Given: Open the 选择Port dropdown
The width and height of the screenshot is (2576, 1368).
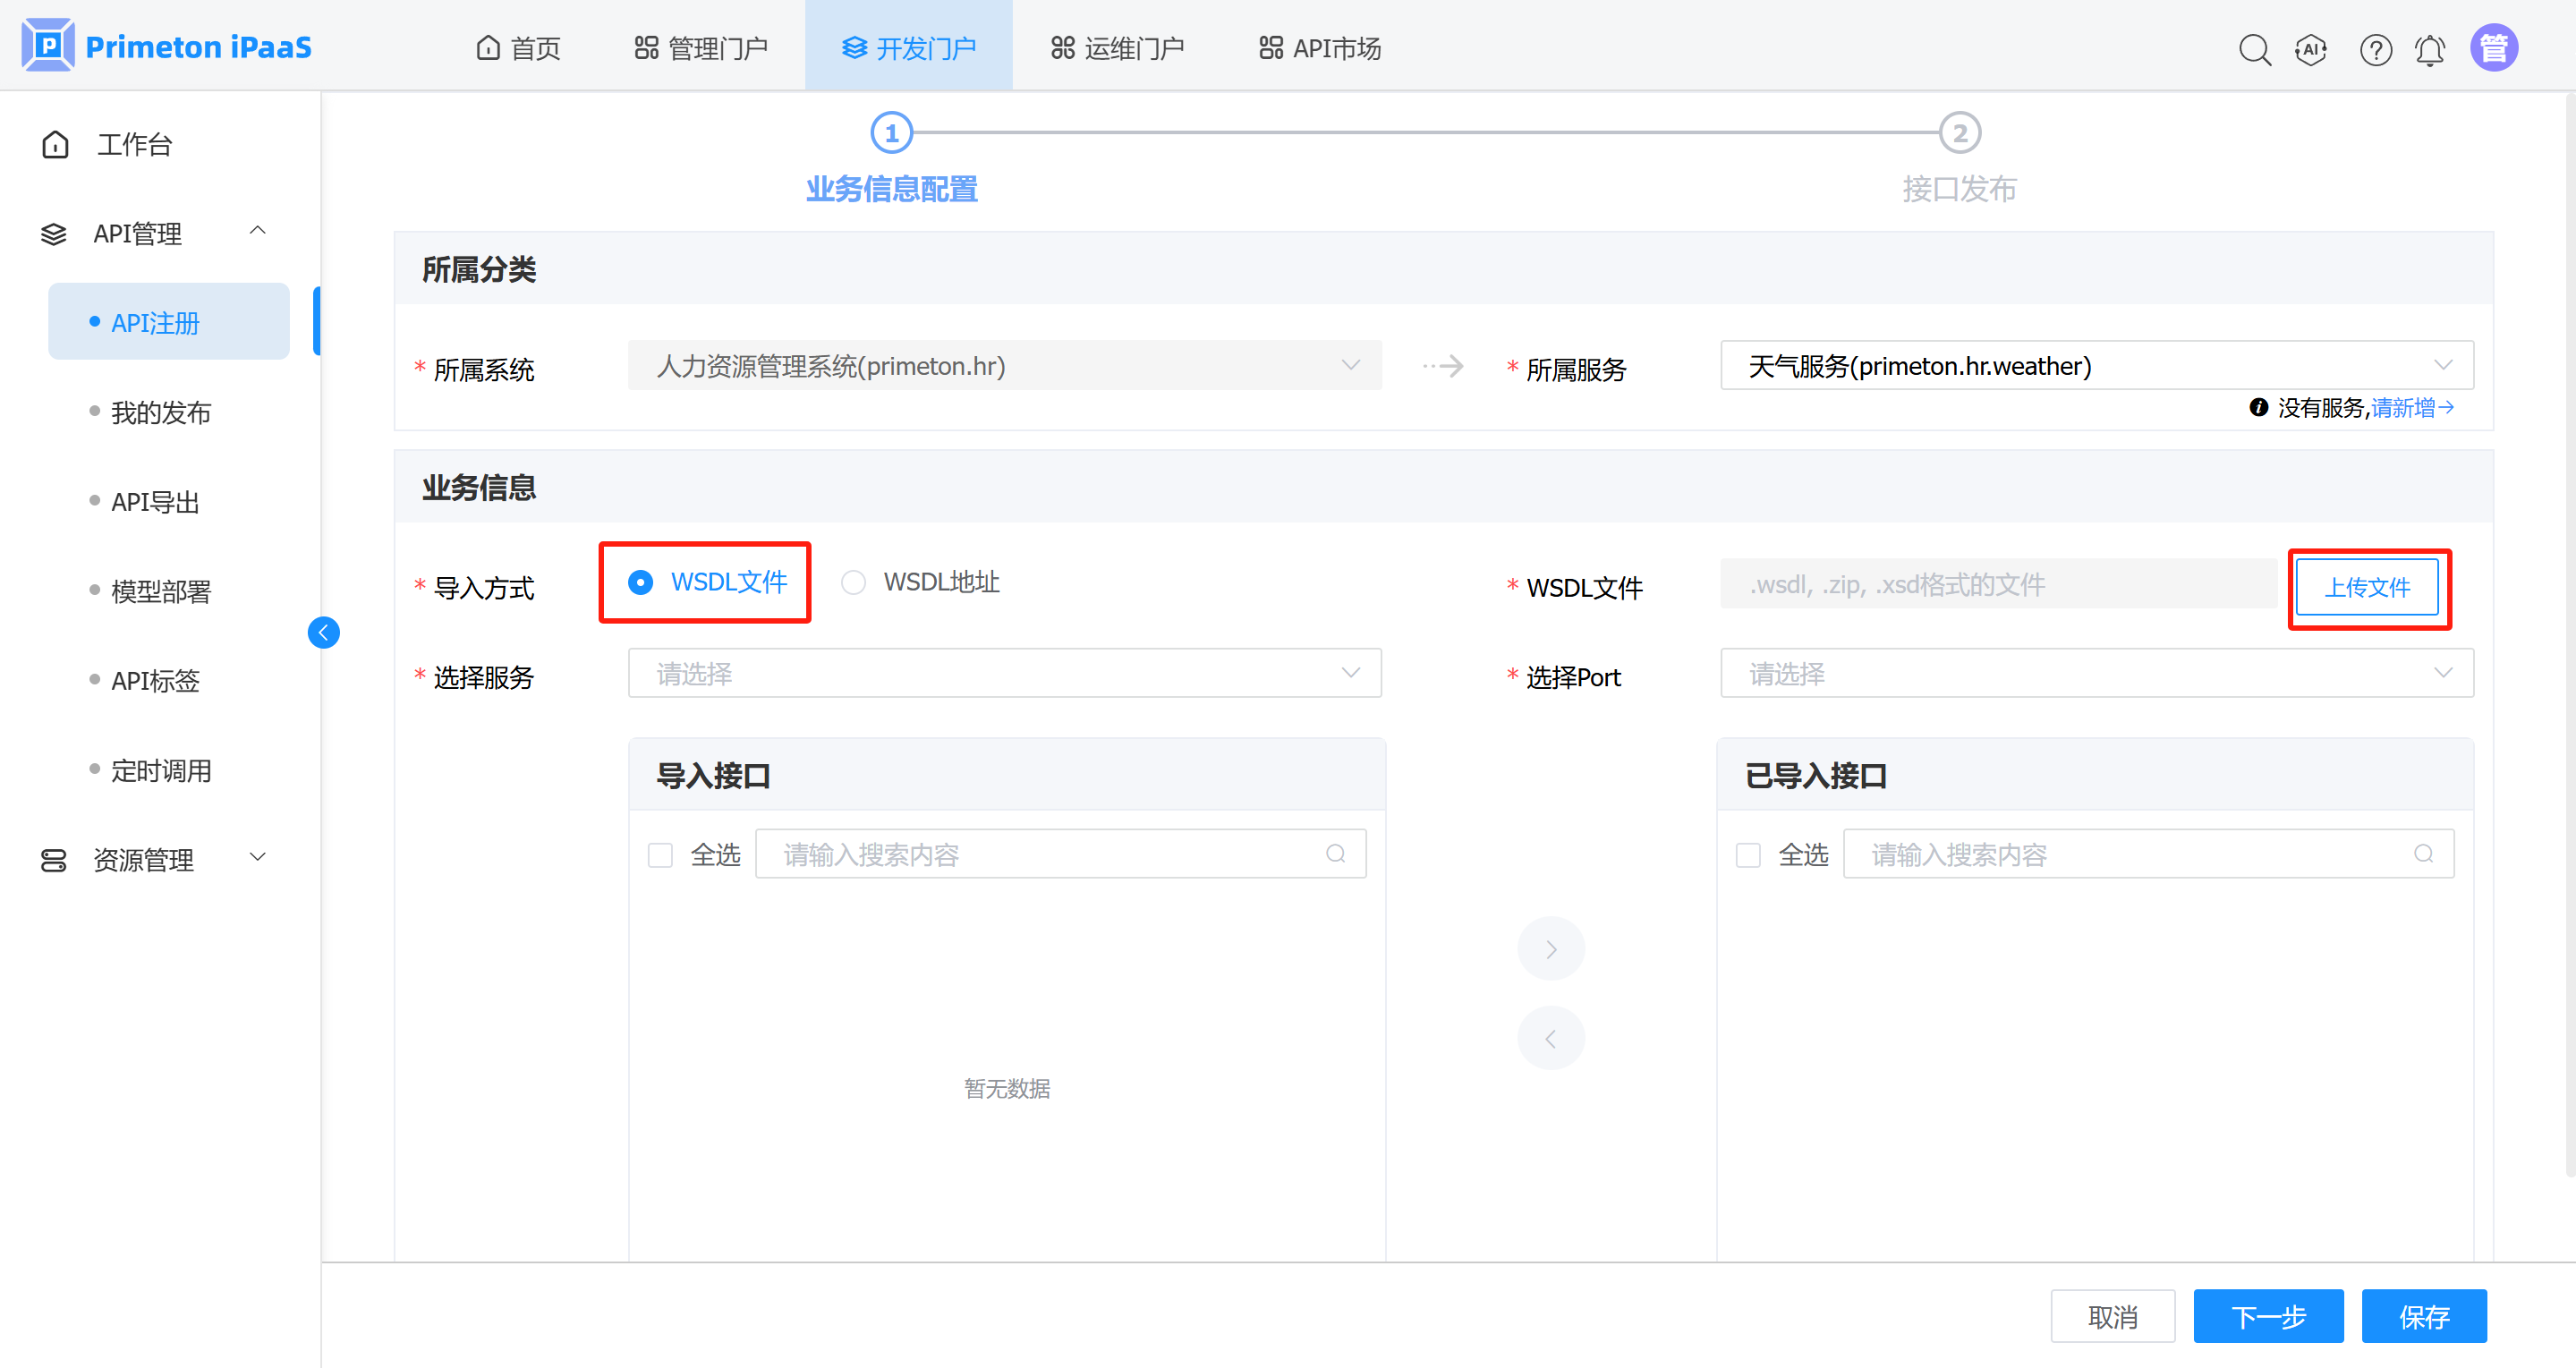Looking at the screenshot, I should tap(2096, 674).
